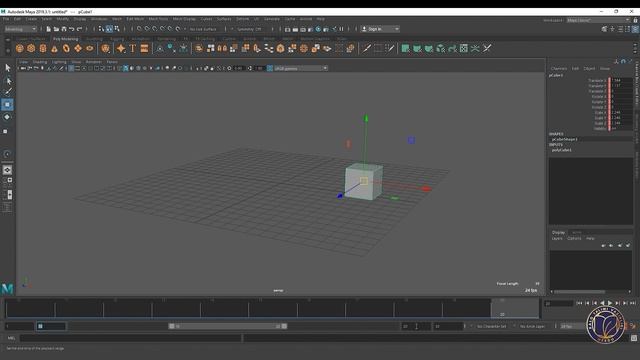
Task: Open the Workspace selector dropdown
Action: 598,20
